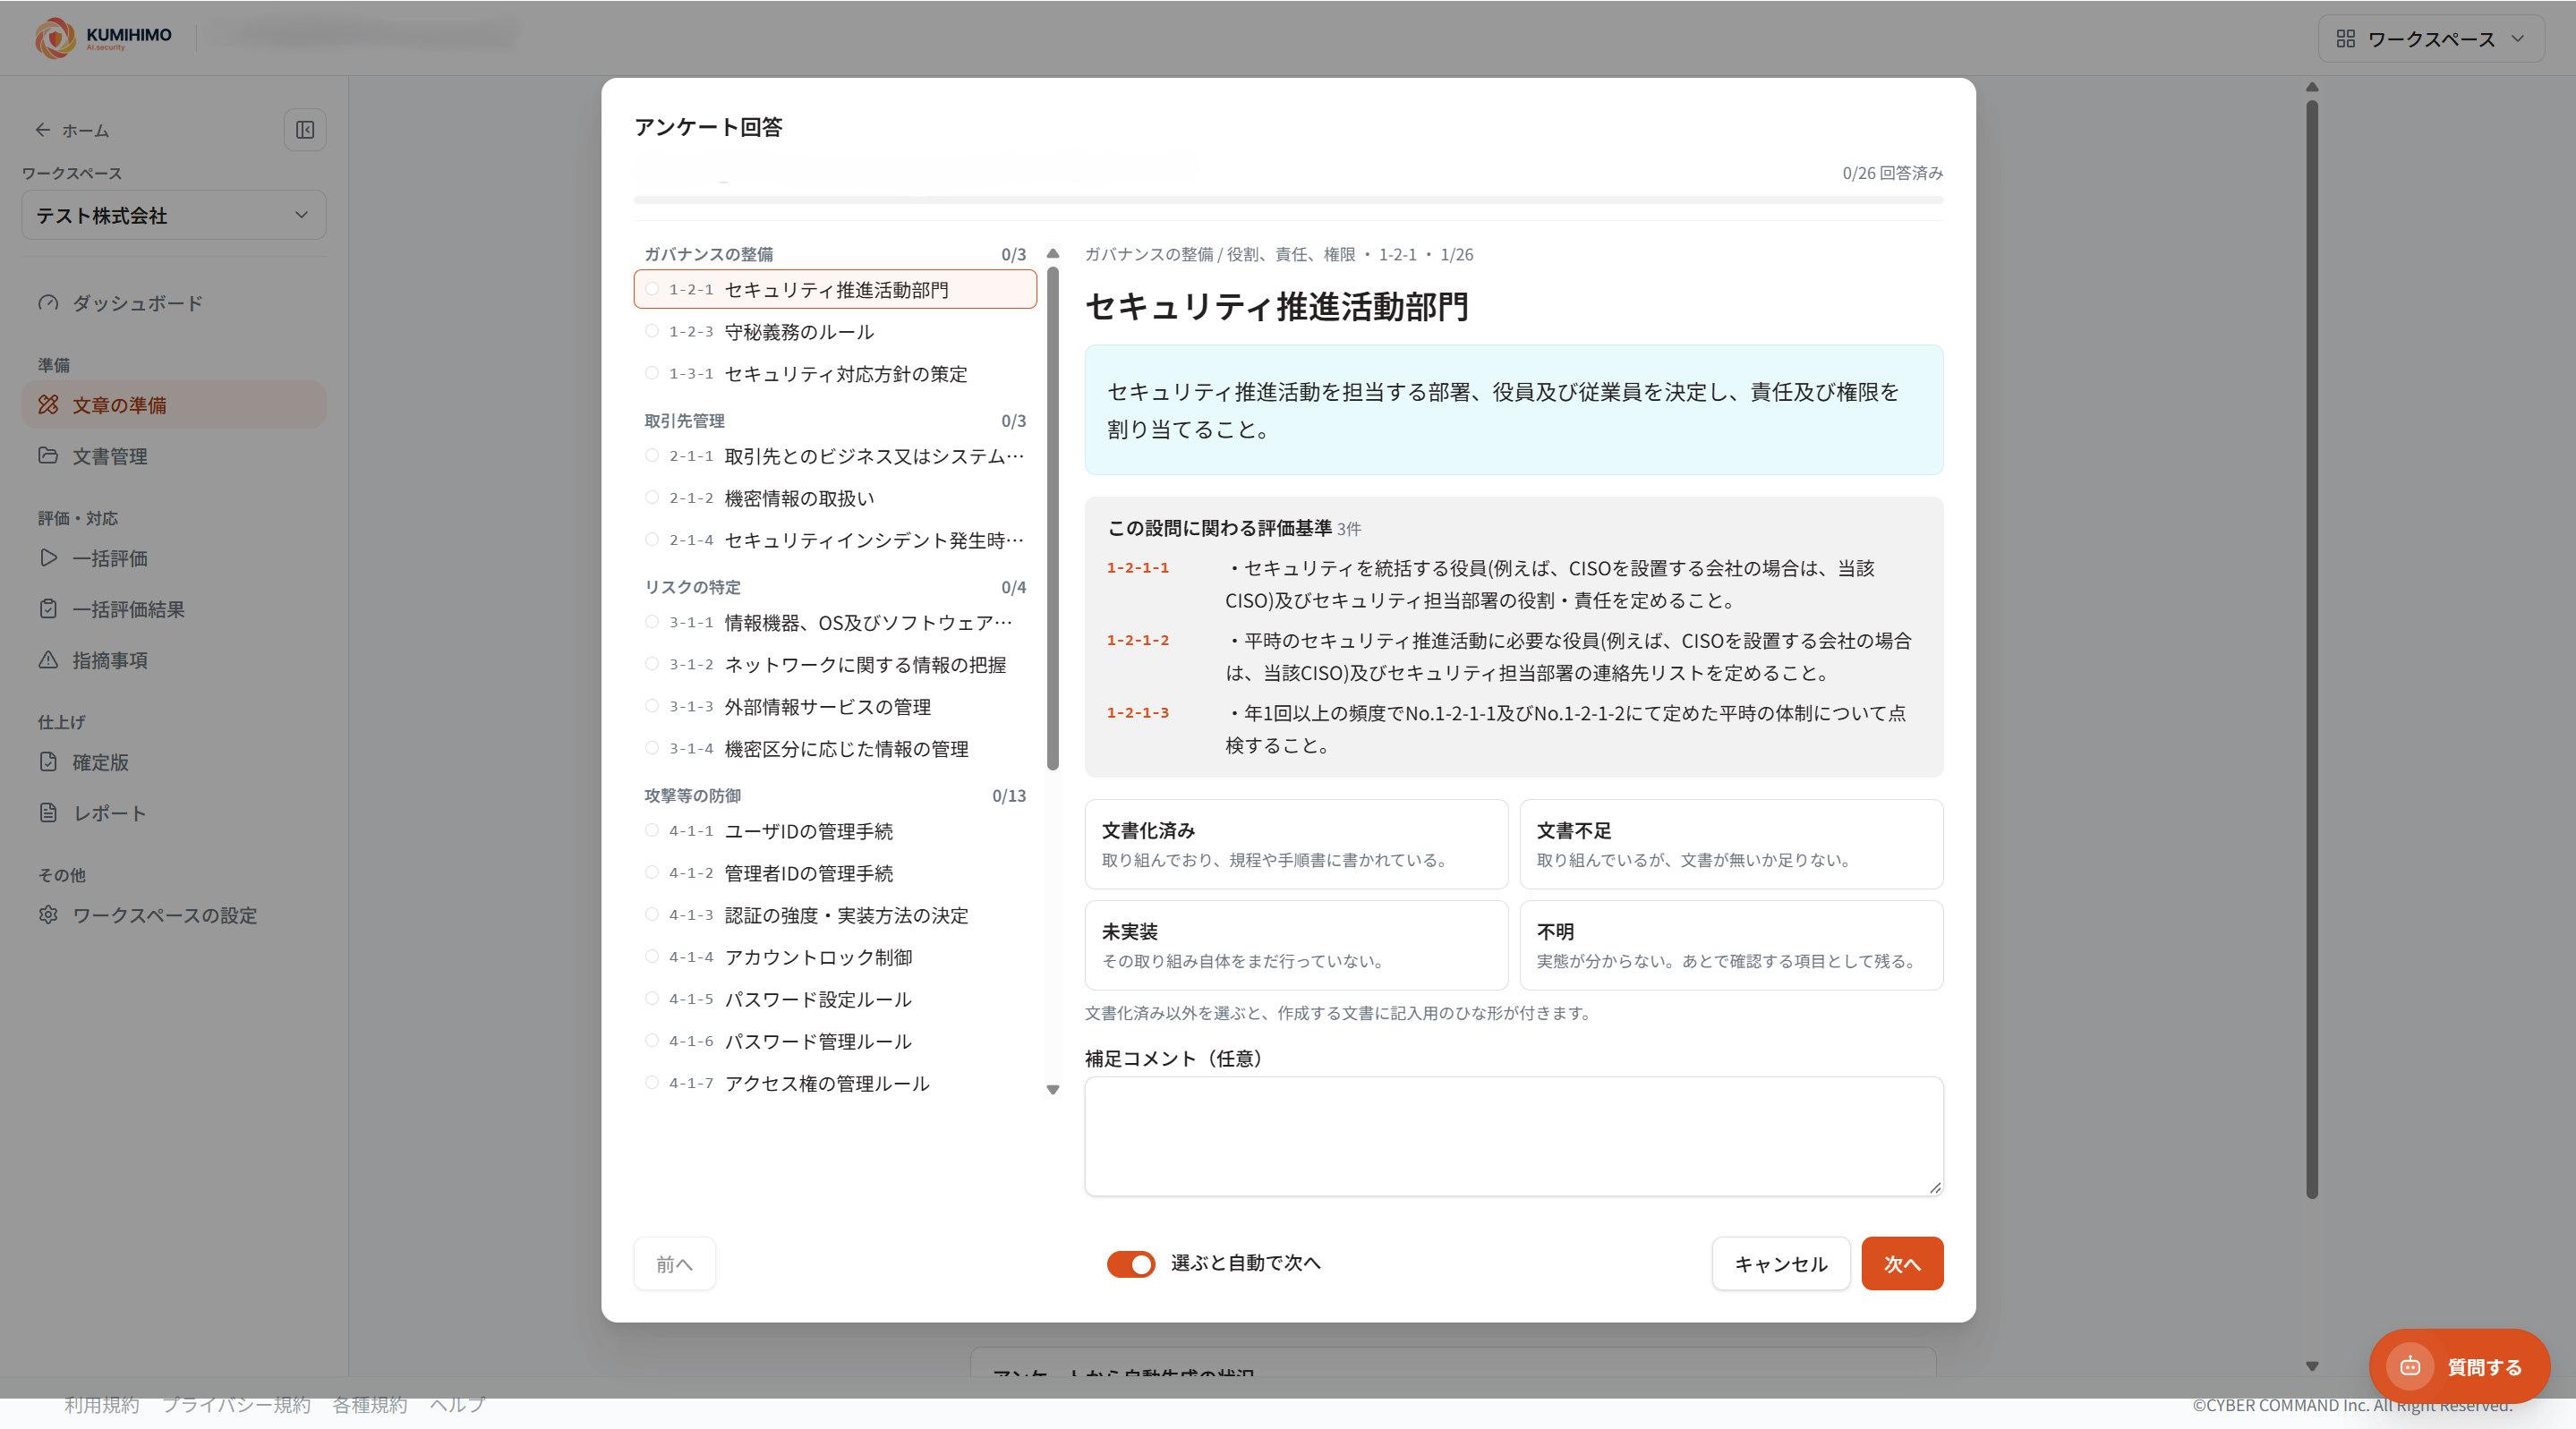Viewport: 2576px width, 1429px height.
Task: Select 文章の準備 icon in sidebar
Action: 48,405
